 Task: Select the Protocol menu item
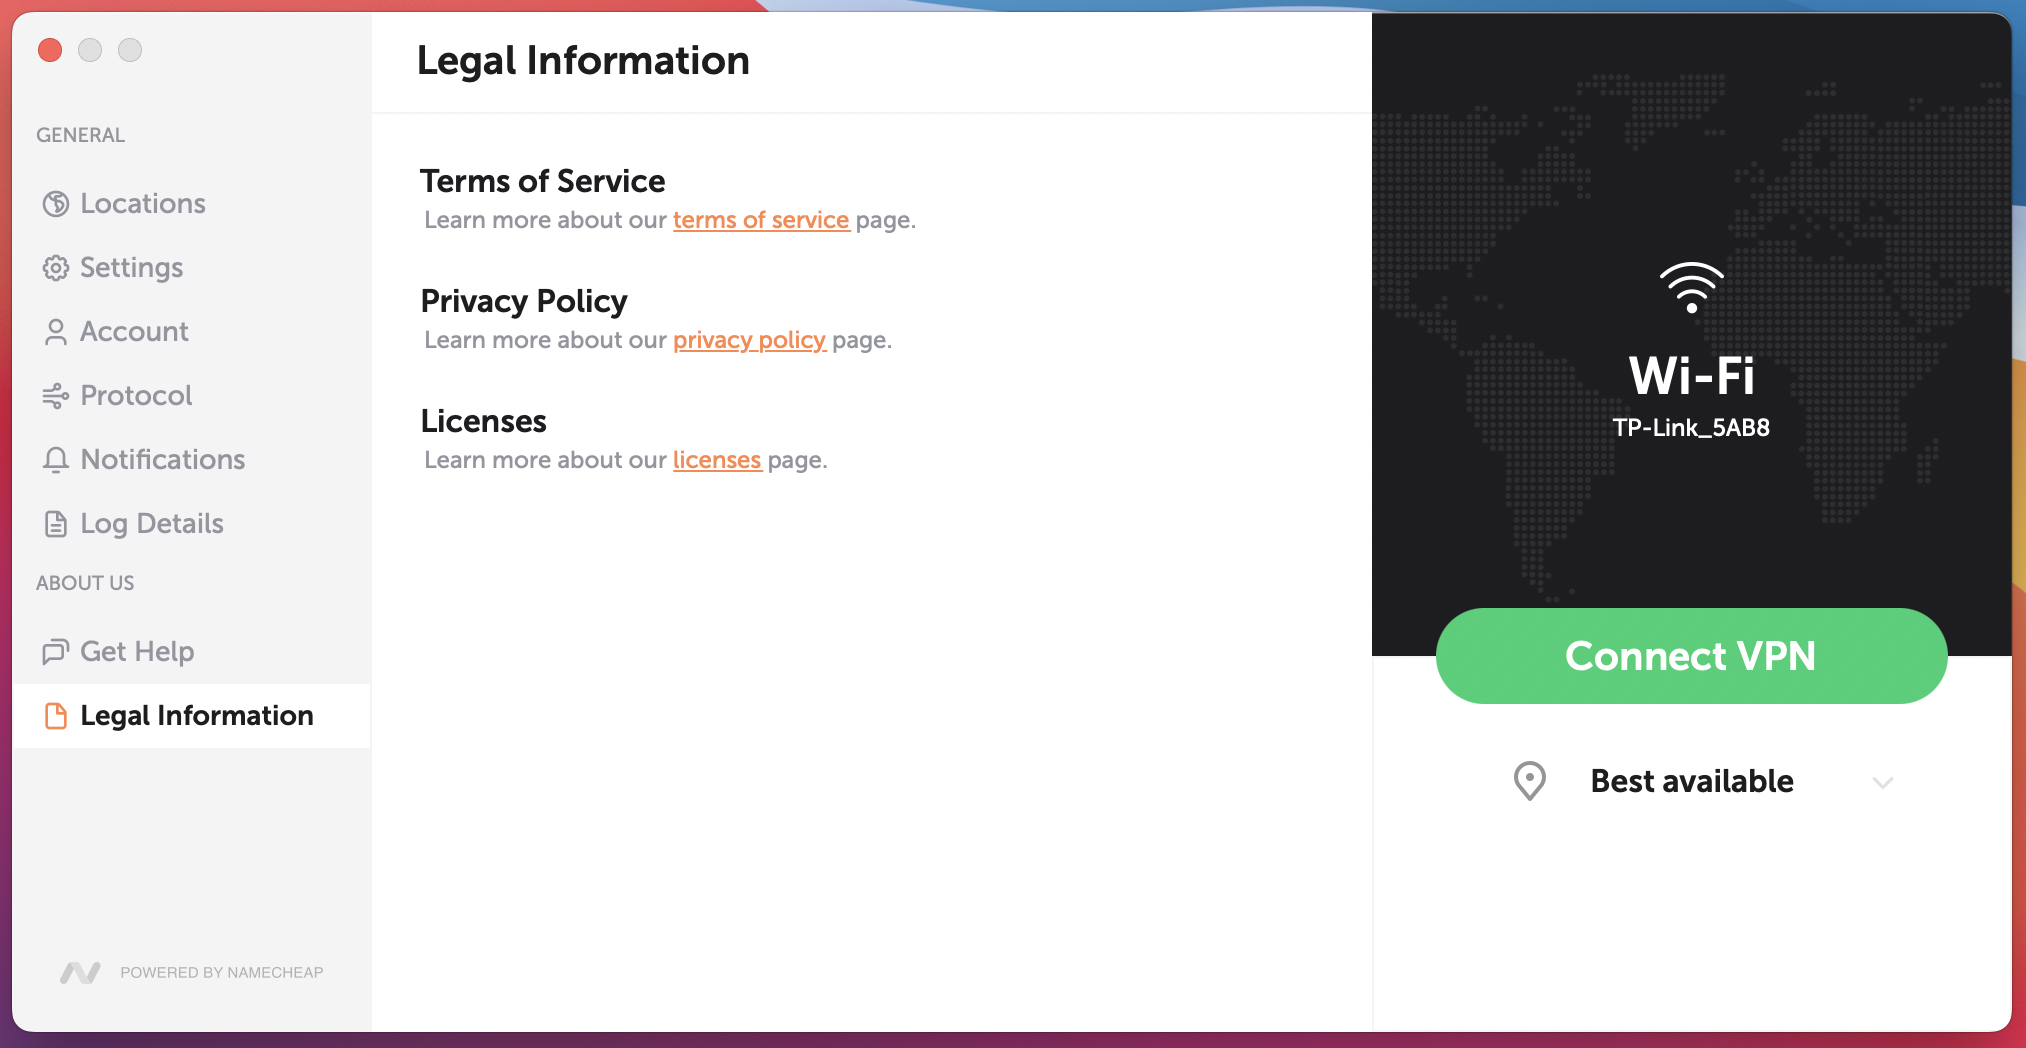(x=192, y=396)
